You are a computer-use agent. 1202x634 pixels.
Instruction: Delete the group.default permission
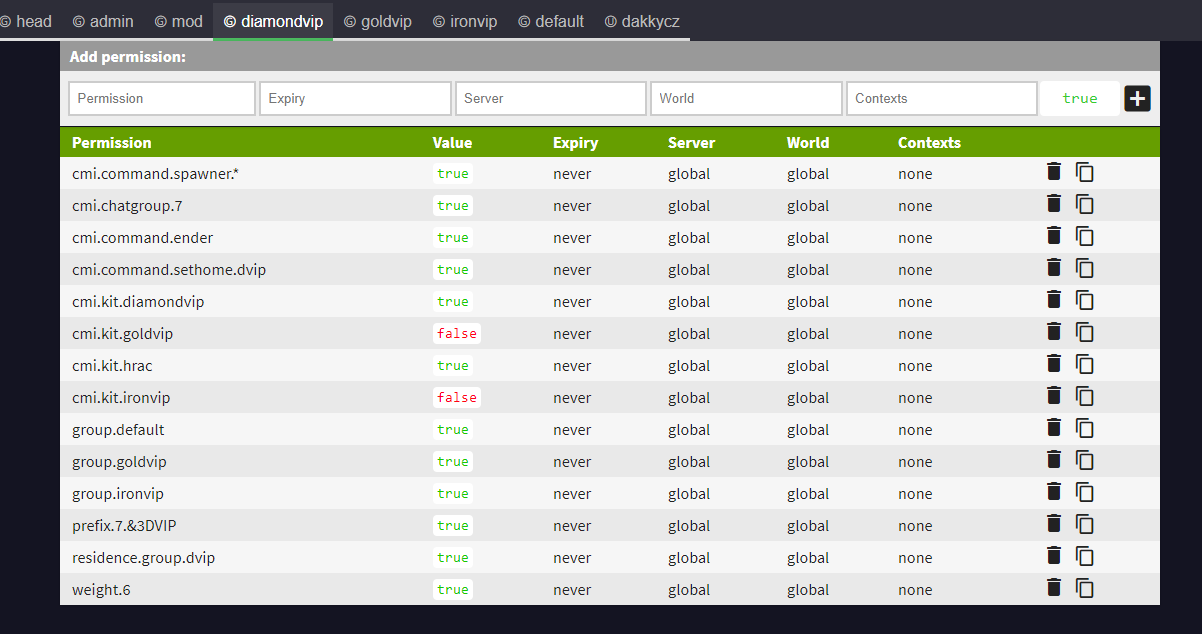[1053, 428]
